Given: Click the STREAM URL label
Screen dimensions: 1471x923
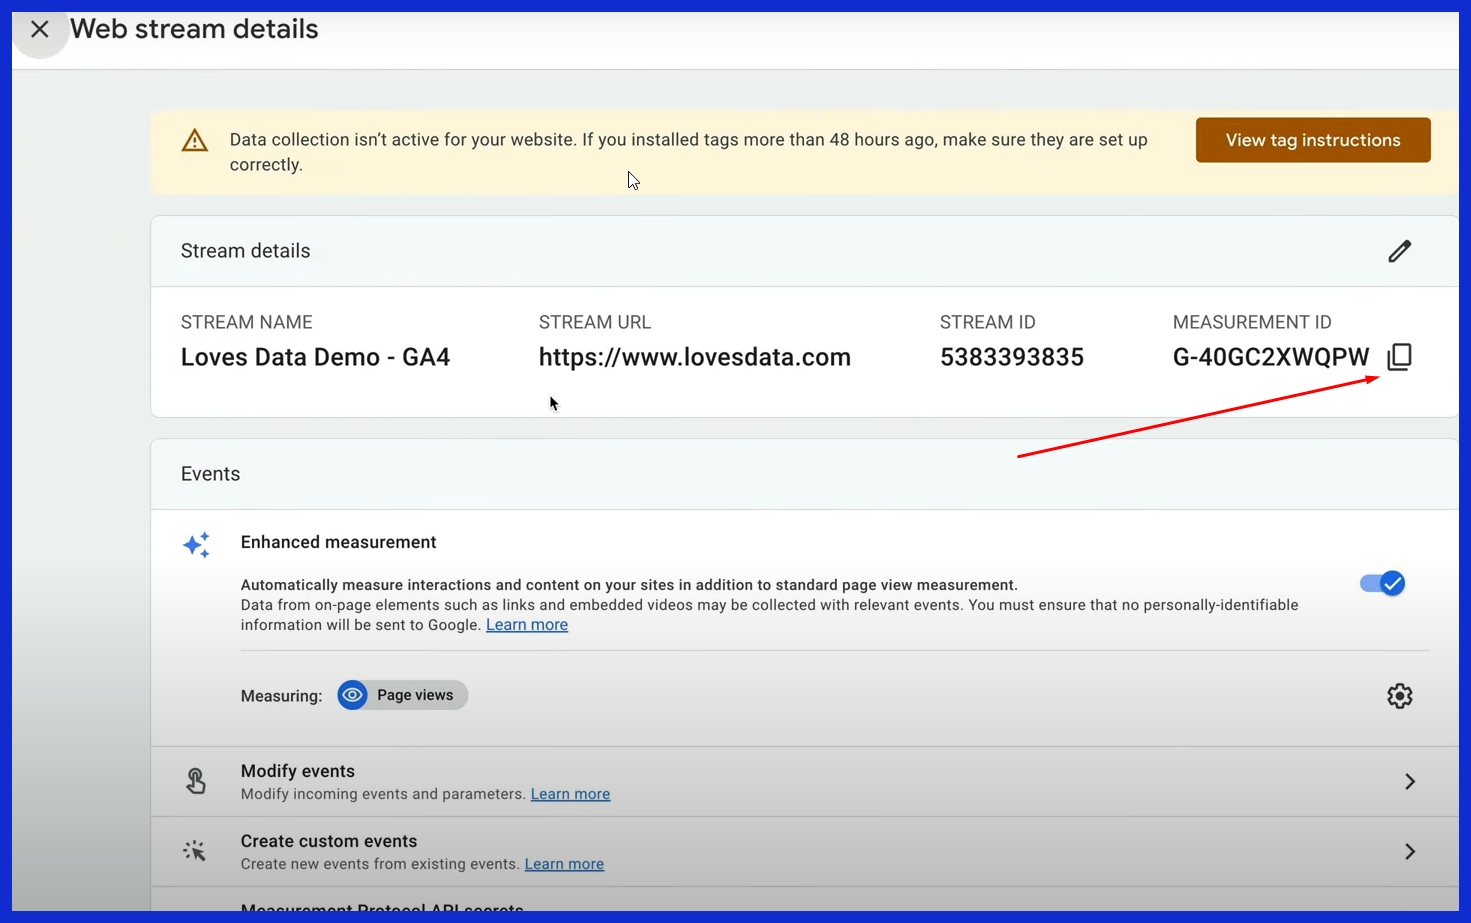Looking at the screenshot, I should 595,322.
